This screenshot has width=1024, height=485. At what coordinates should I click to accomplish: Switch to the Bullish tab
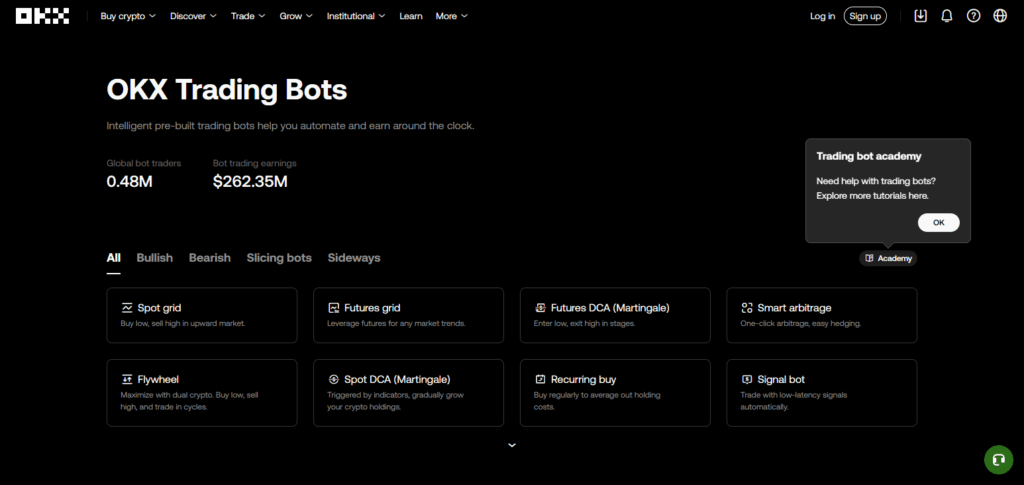click(155, 258)
